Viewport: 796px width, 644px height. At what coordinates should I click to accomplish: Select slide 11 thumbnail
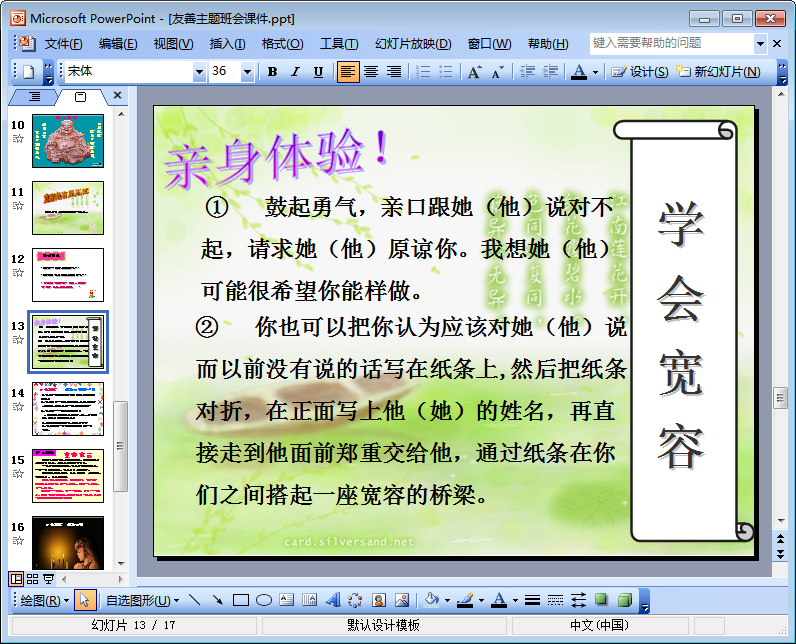[x=68, y=208]
